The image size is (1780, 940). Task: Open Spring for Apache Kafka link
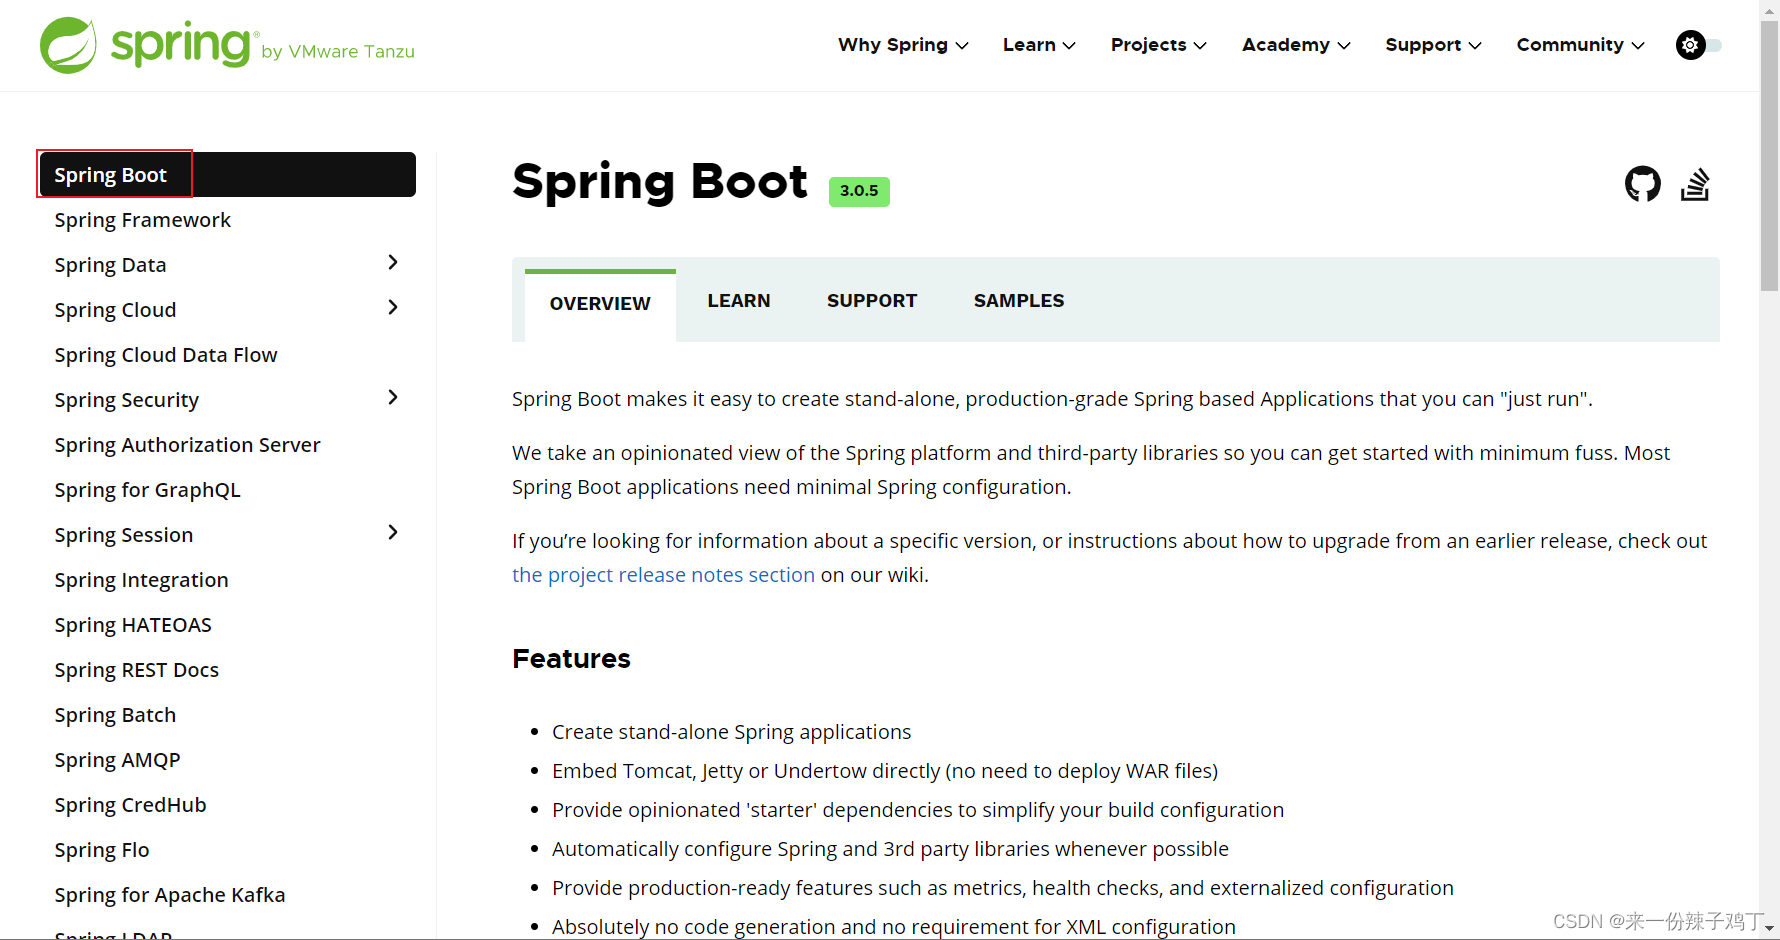pyautogui.click(x=170, y=895)
